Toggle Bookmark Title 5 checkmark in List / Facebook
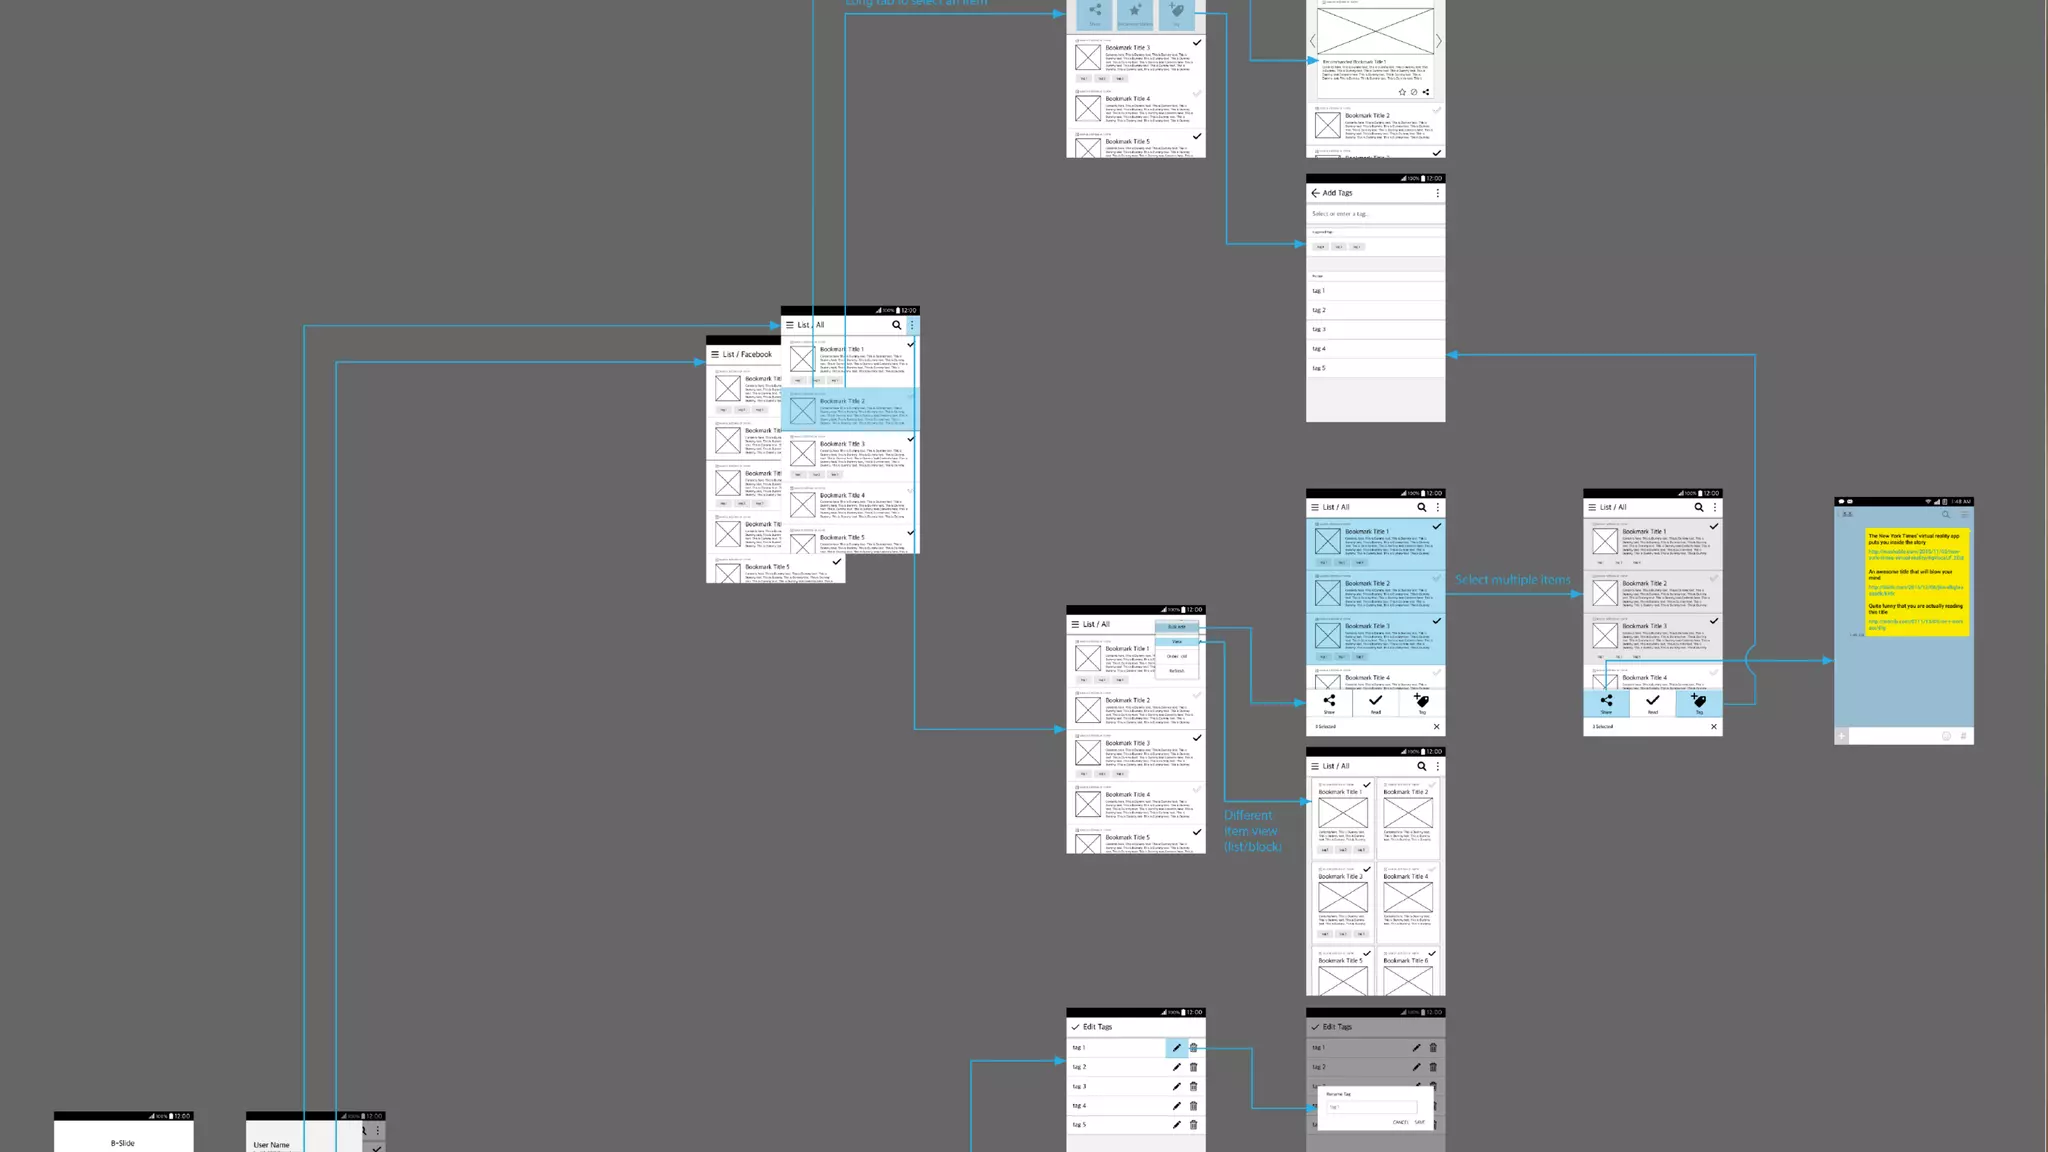 pyautogui.click(x=837, y=562)
